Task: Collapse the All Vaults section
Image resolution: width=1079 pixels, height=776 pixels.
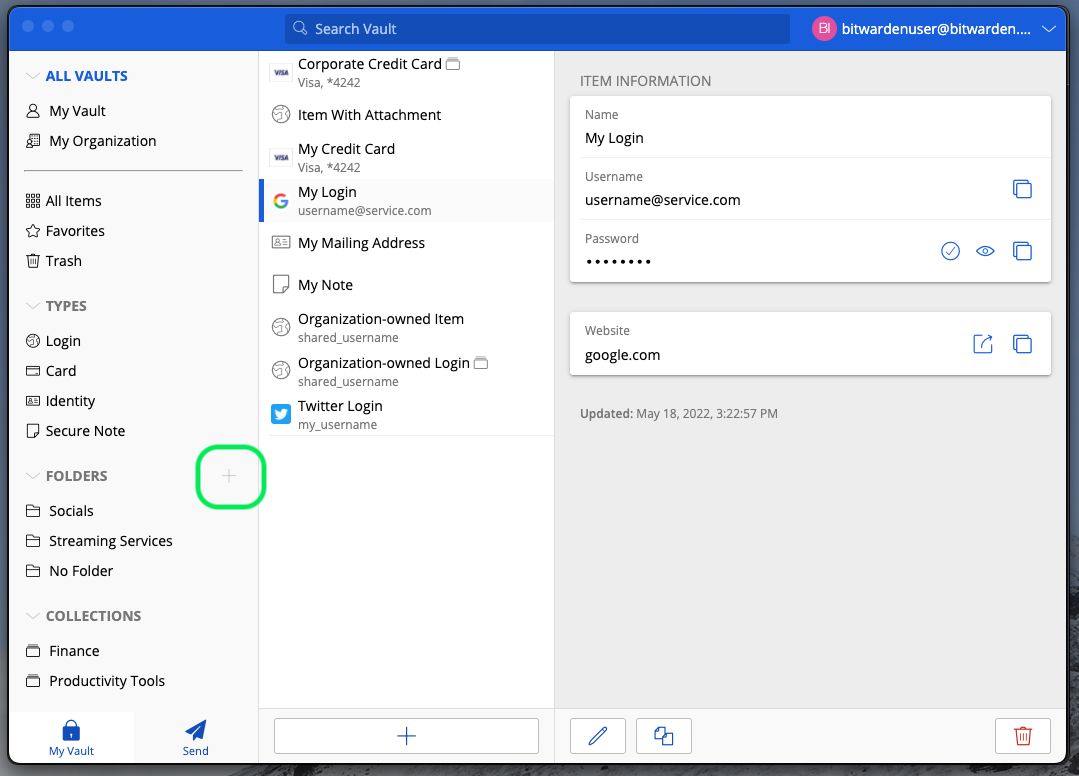Action: pos(32,76)
